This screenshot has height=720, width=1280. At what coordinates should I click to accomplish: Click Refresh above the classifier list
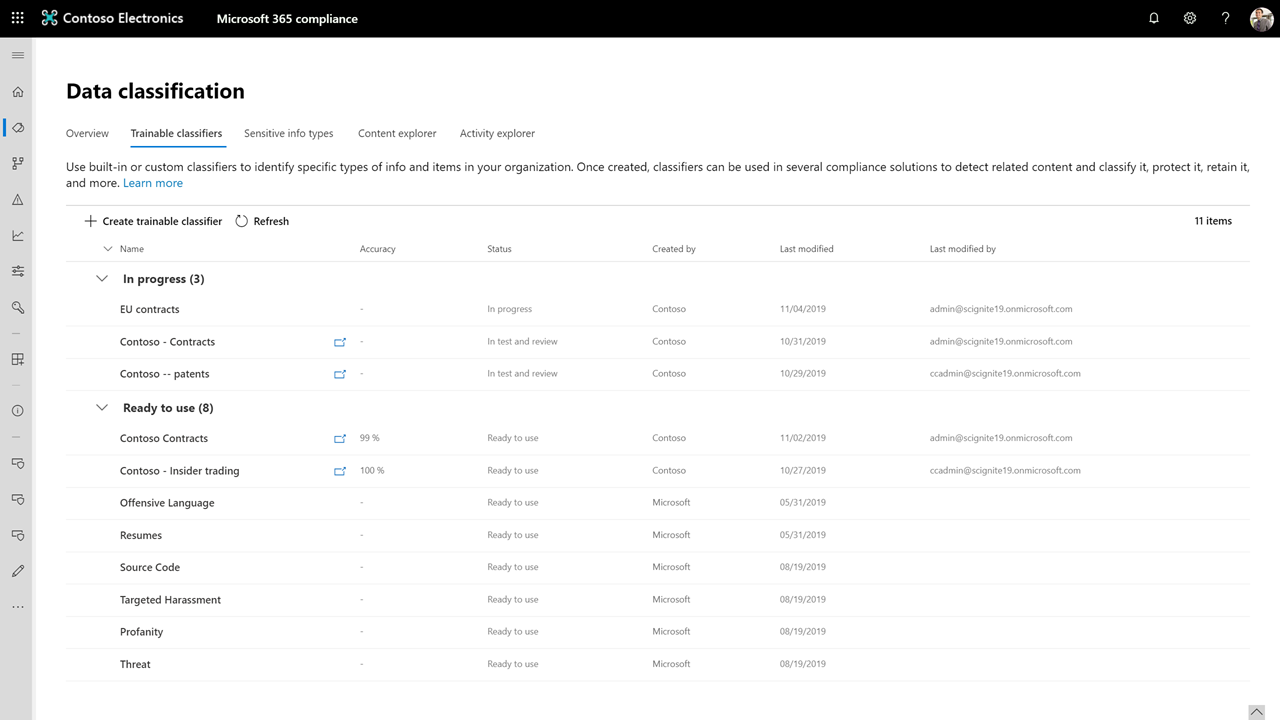coord(262,221)
